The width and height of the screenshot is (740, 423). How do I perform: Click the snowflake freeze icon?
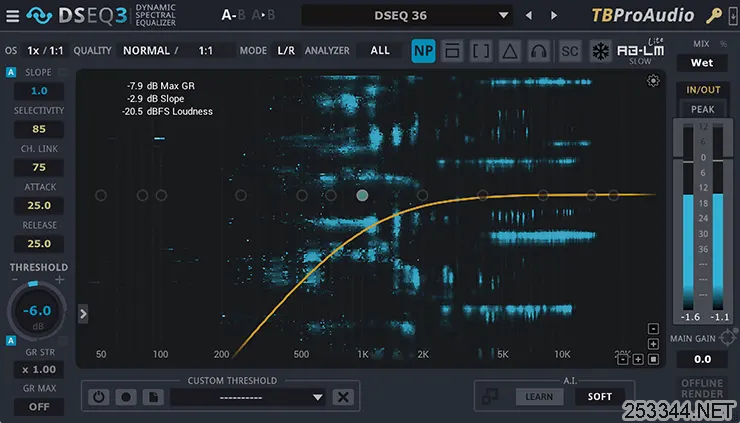[x=600, y=51]
